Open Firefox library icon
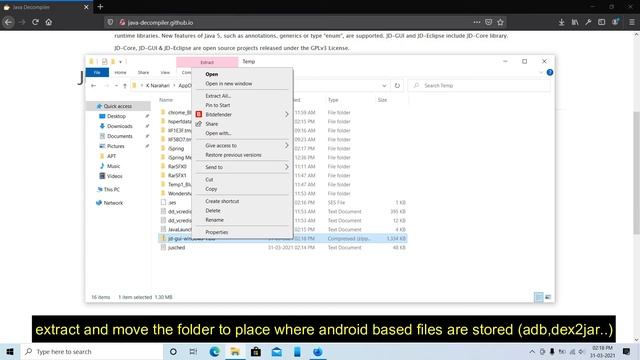The image size is (640, 360). (575, 22)
